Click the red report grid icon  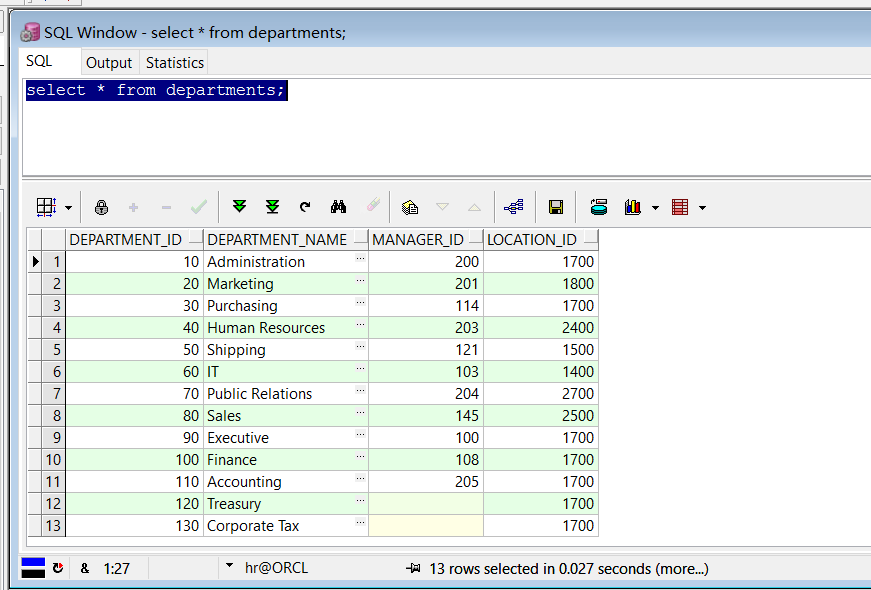tap(680, 207)
